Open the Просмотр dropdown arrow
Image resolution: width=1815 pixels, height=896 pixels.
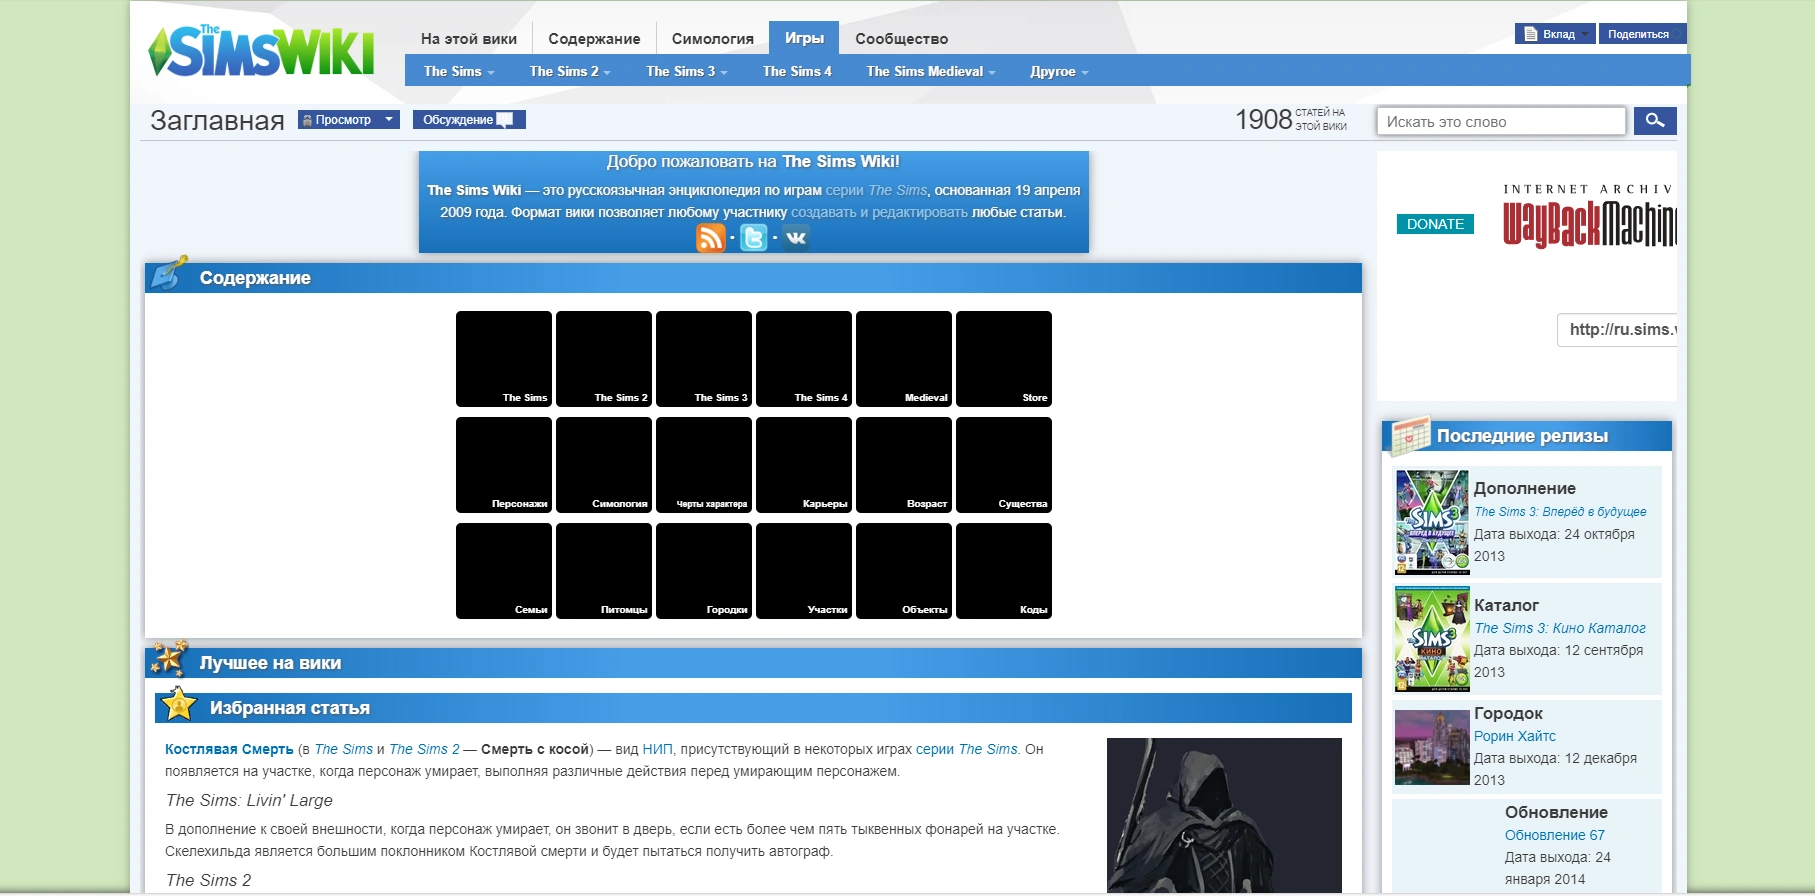point(389,120)
